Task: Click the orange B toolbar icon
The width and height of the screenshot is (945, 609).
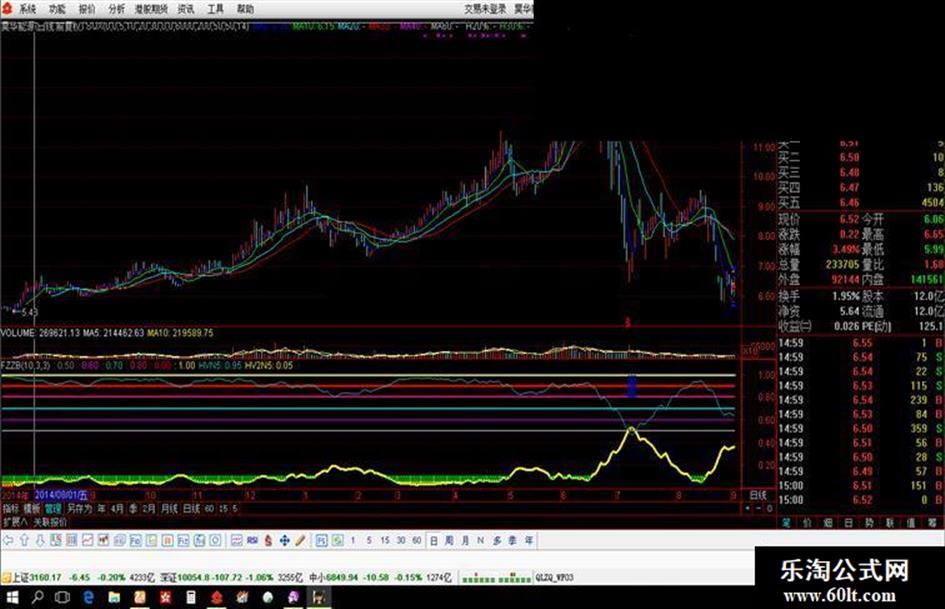Action: (x=168, y=540)
